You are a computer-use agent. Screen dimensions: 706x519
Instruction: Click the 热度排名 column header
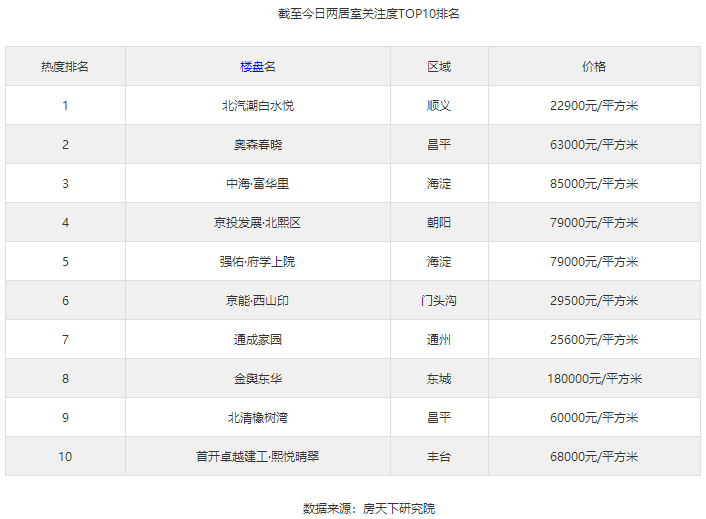tap(65, 67)
